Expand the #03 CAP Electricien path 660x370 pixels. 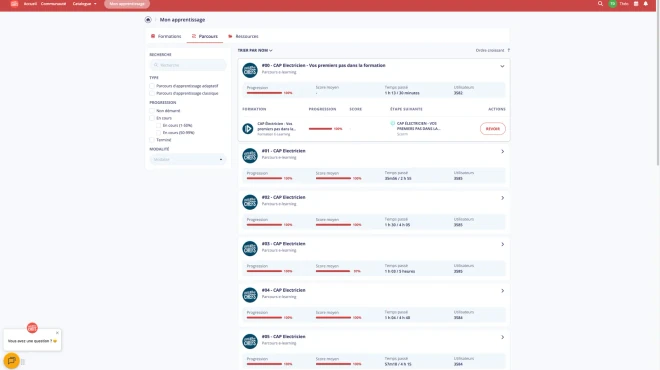[503, 245]
